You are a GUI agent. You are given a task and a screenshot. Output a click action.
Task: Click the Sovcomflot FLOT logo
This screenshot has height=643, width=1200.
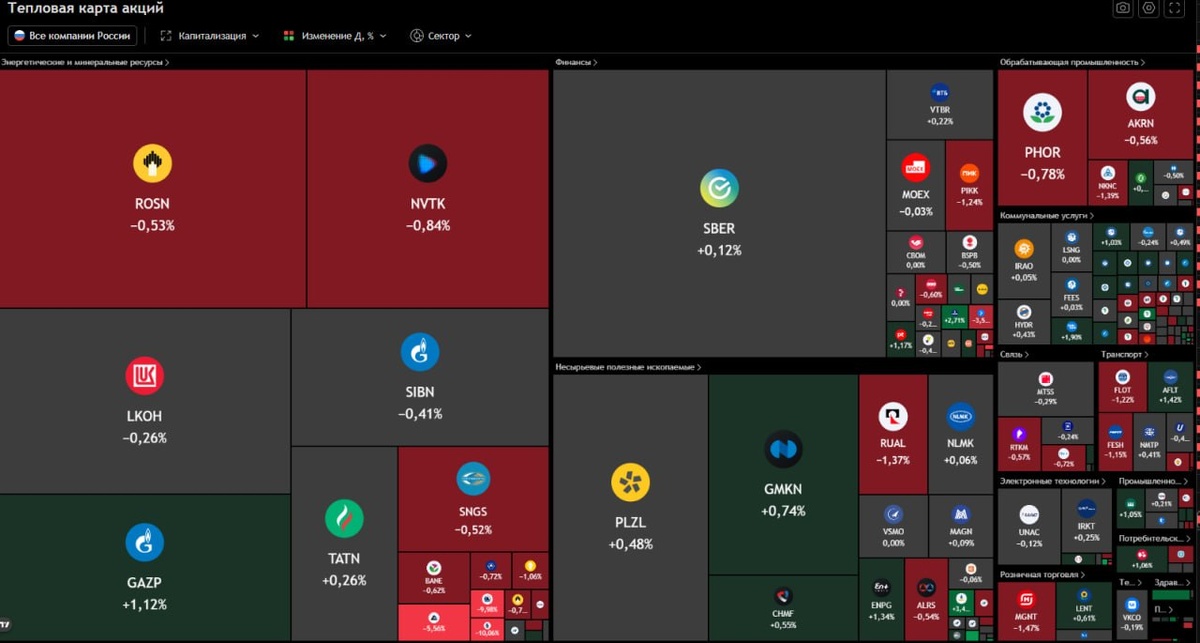[1123, 376]
